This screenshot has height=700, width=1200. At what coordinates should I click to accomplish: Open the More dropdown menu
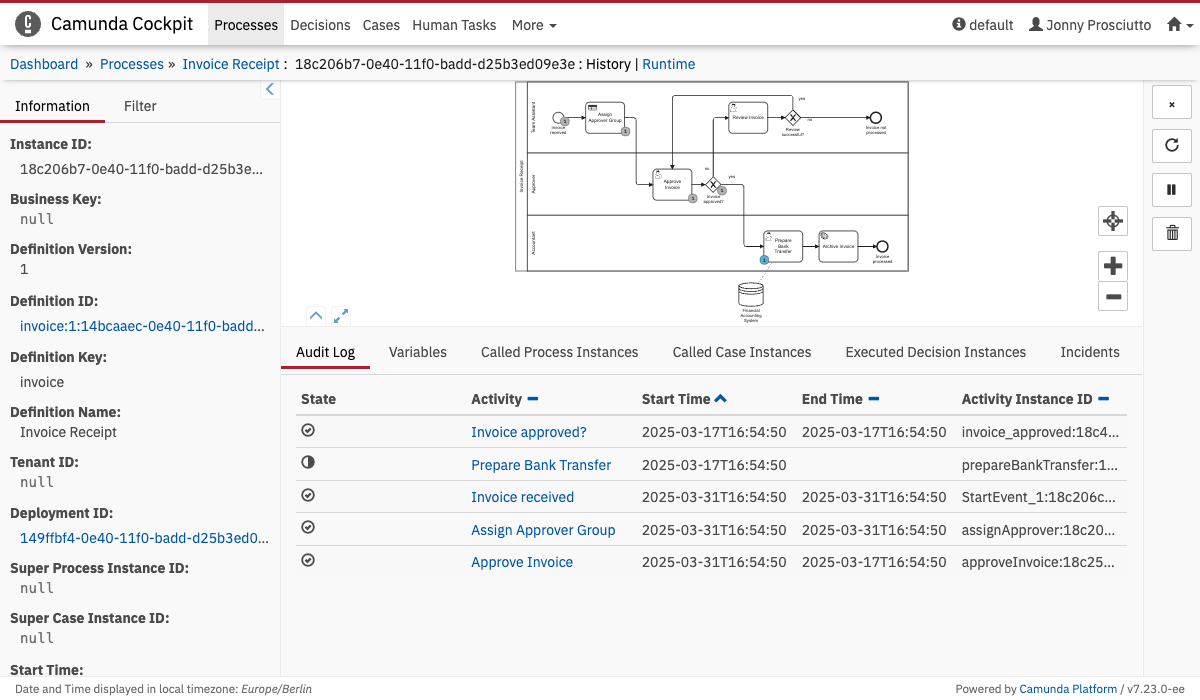[x=534, y=25]
